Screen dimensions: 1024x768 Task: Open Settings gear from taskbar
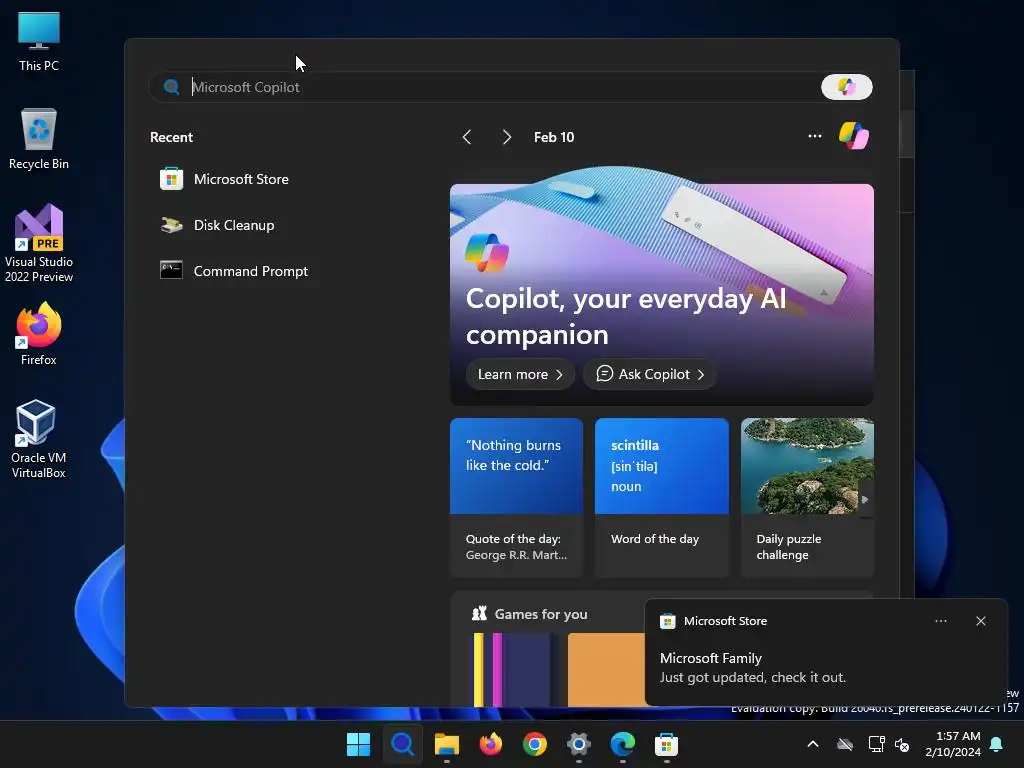[579, 744]
